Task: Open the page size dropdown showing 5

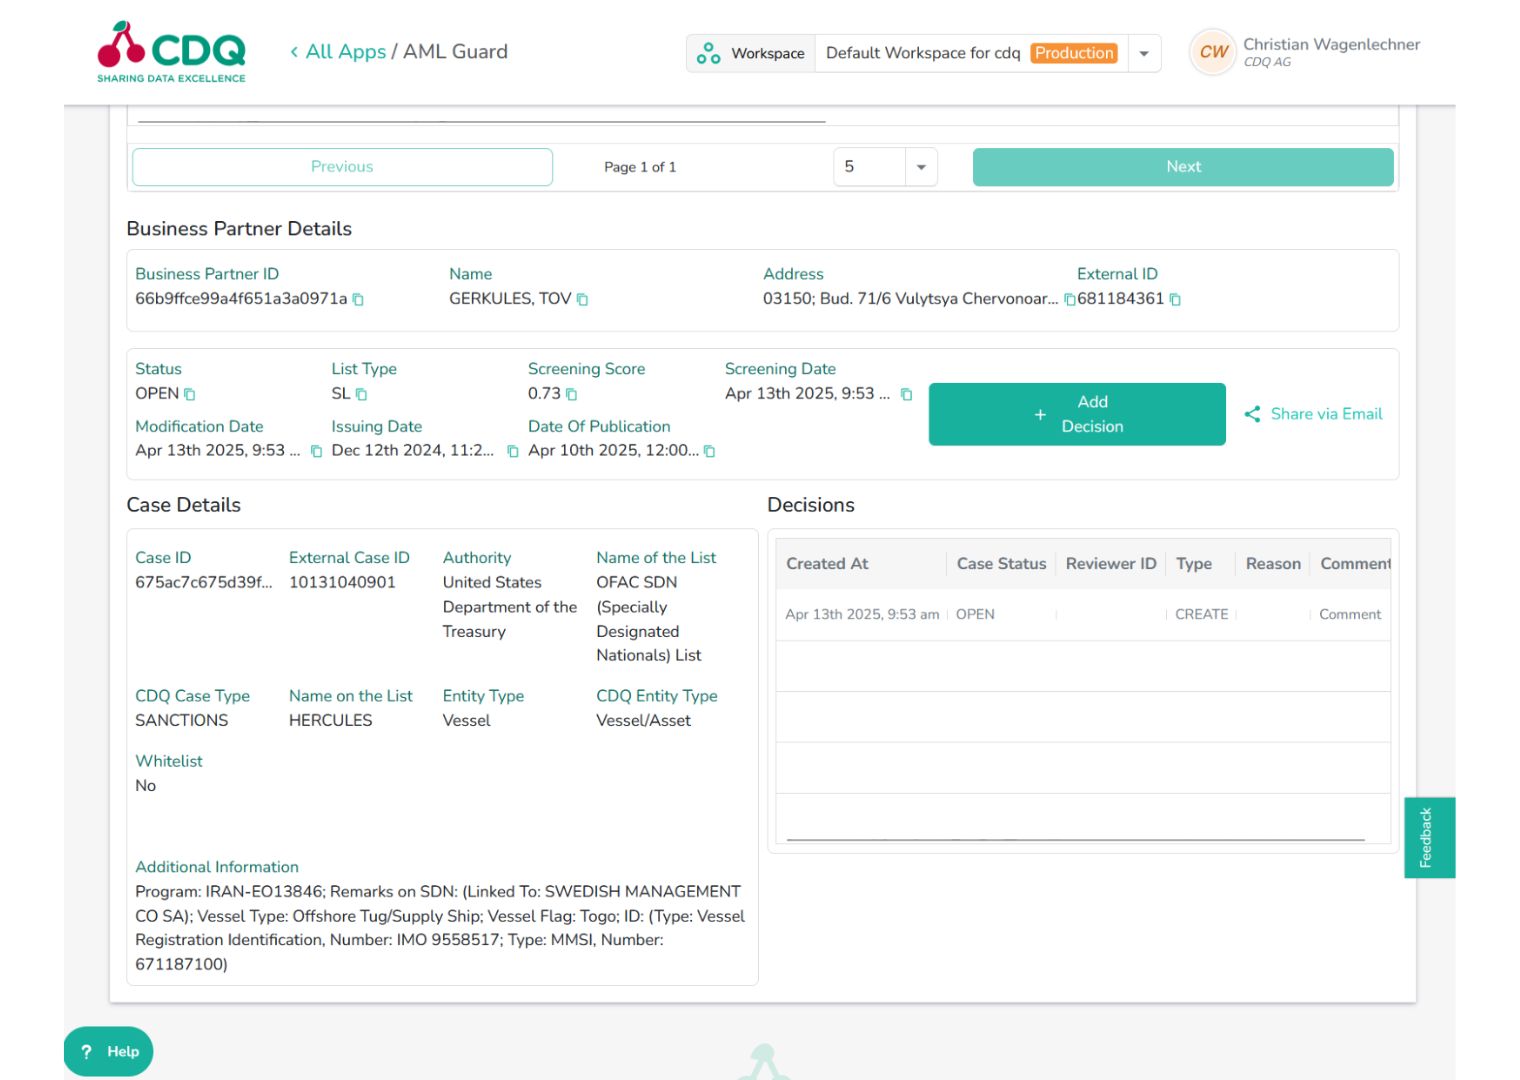Action: tap(884, 166)
